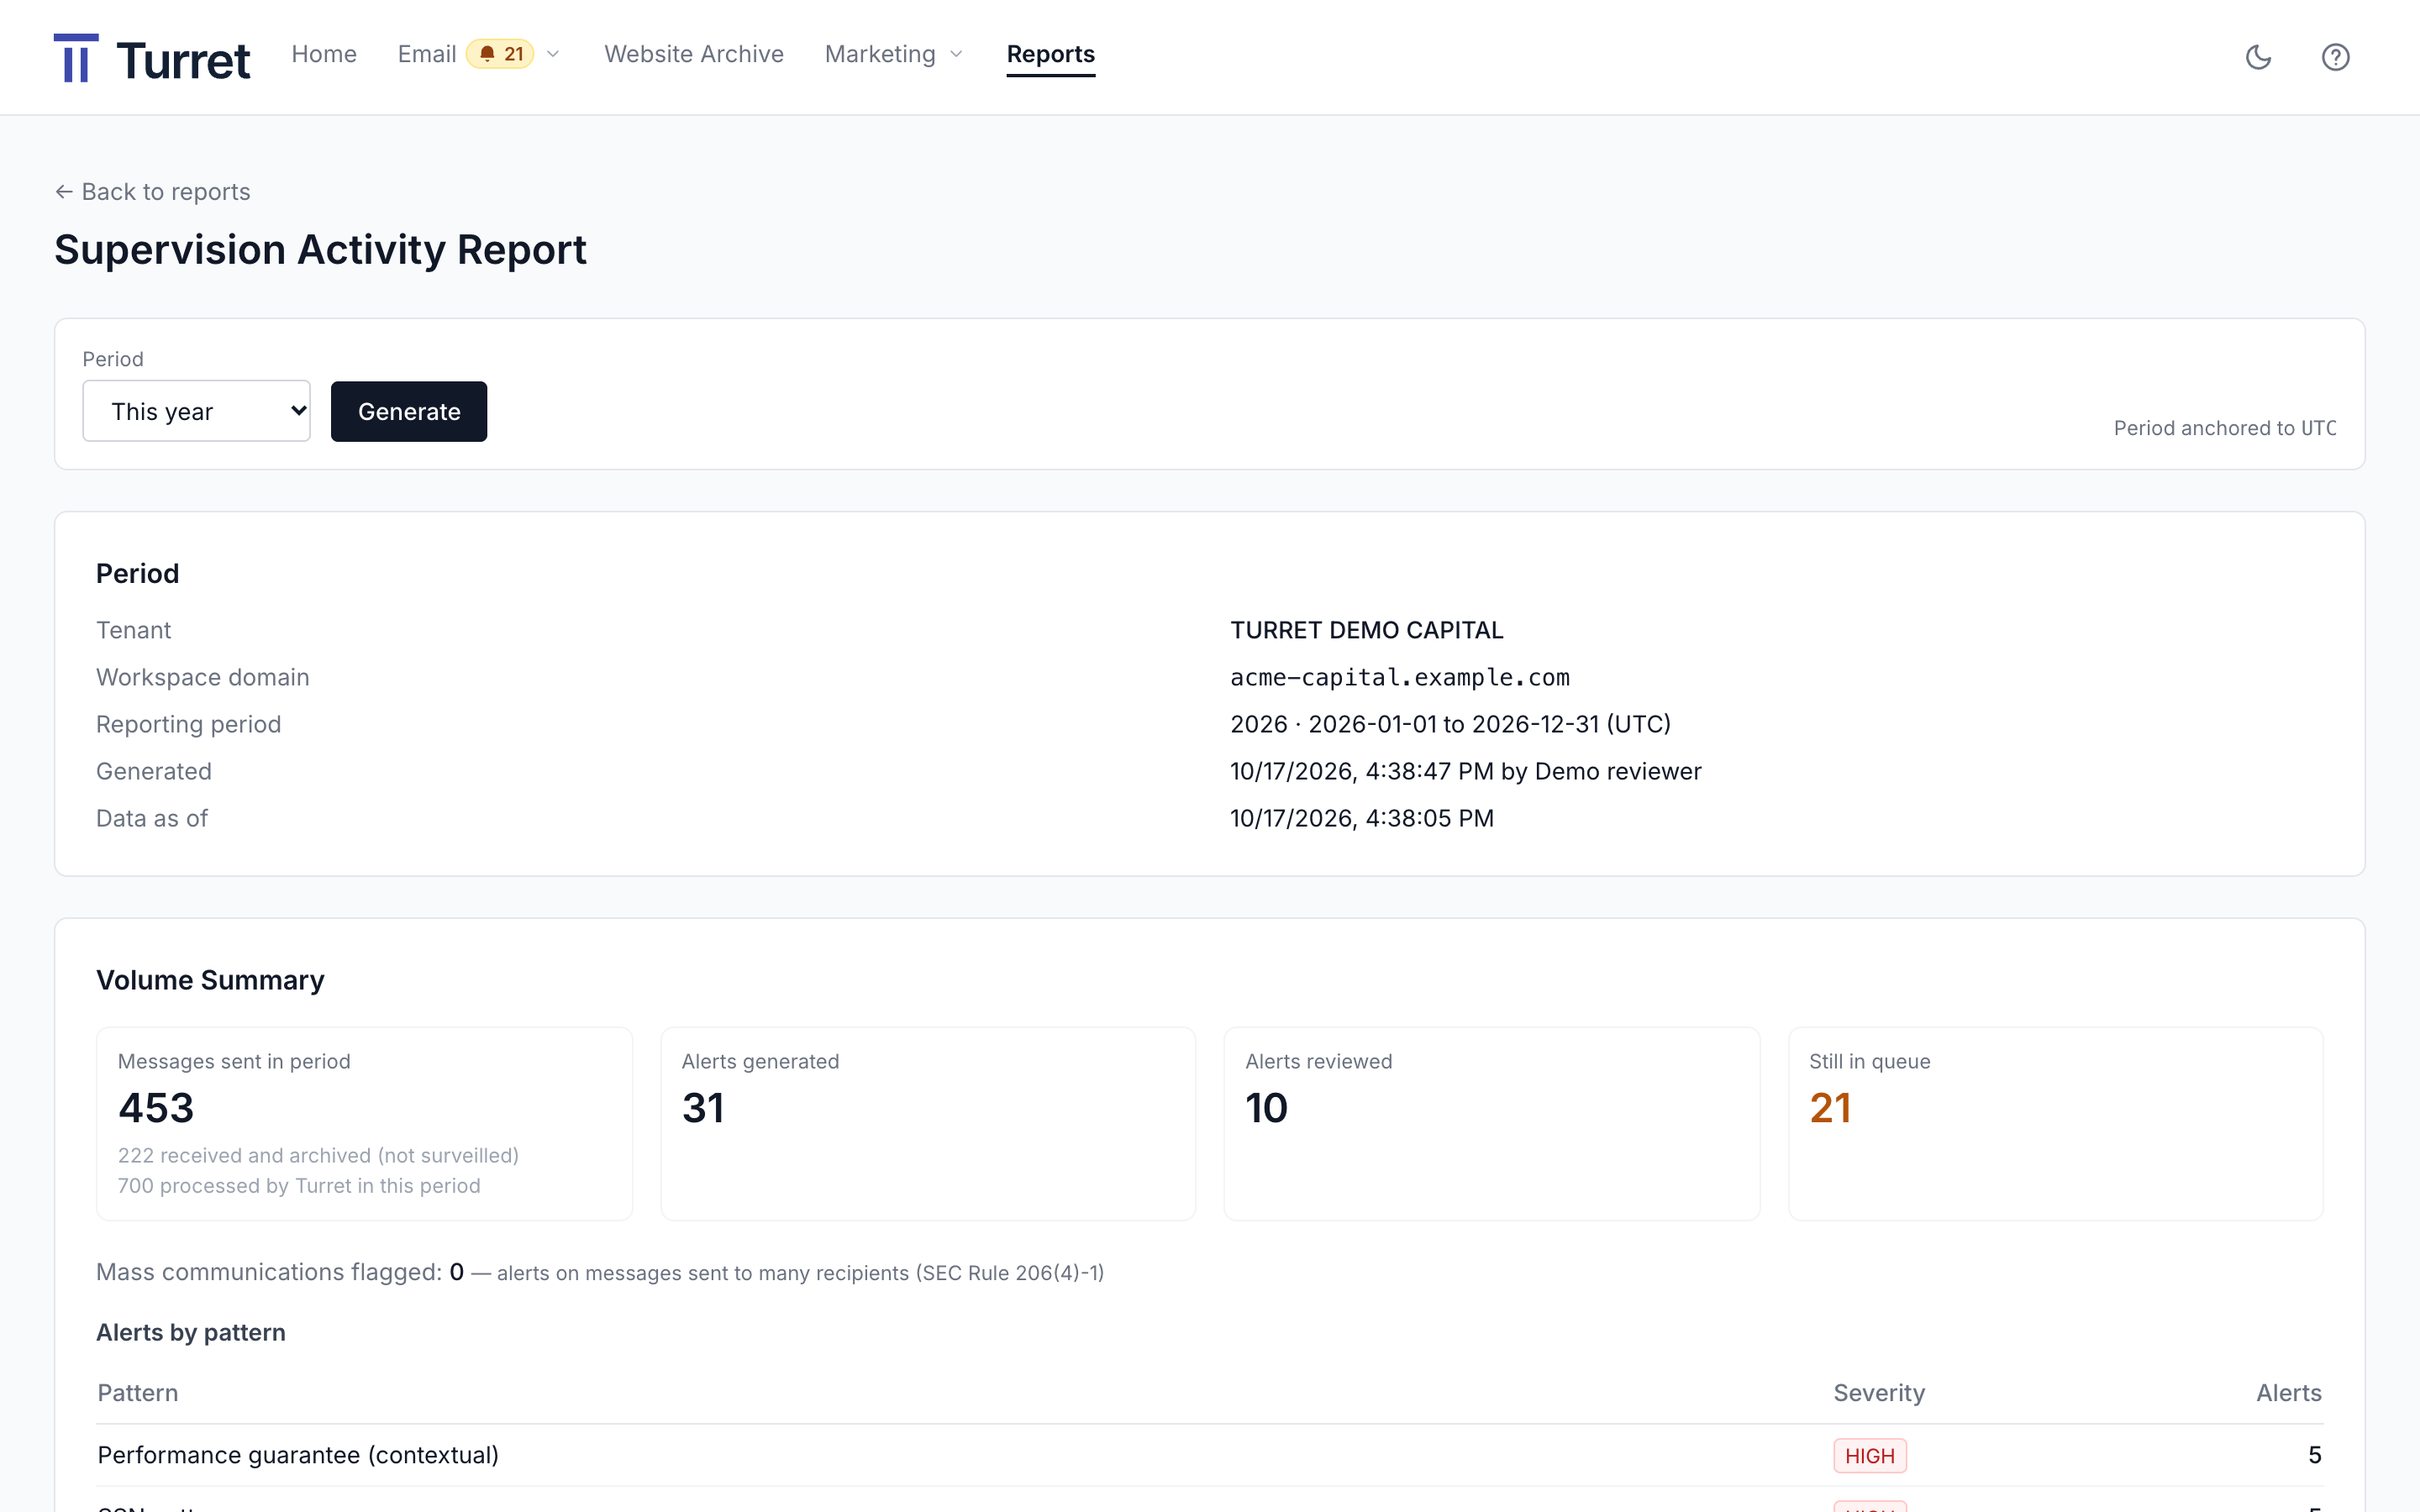Select the acme-capital.example.com domain text
The width and height of the screenshot is (2420, 1512).
(1400, 677)
